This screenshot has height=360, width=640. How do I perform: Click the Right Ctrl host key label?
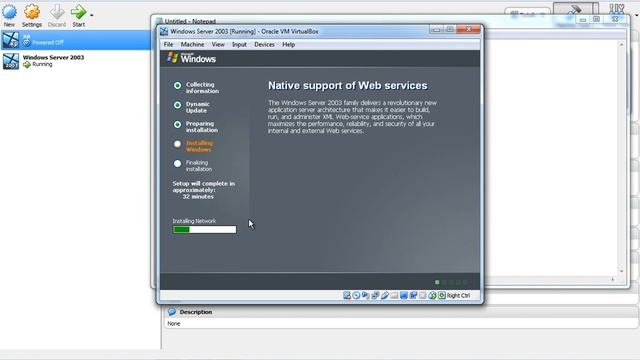pyautogui.click(x=458, y=295)
